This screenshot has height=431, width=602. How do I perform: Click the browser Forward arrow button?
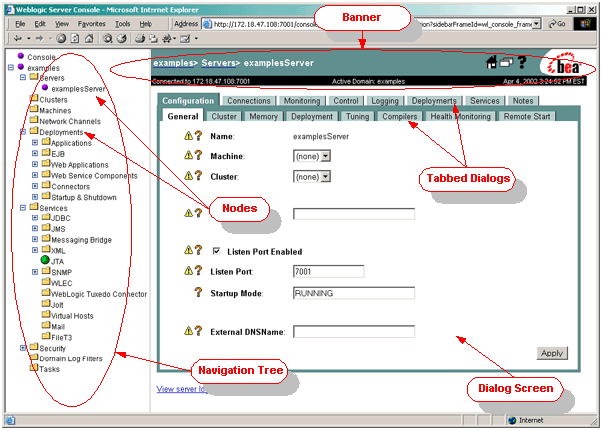pos(39,38)
